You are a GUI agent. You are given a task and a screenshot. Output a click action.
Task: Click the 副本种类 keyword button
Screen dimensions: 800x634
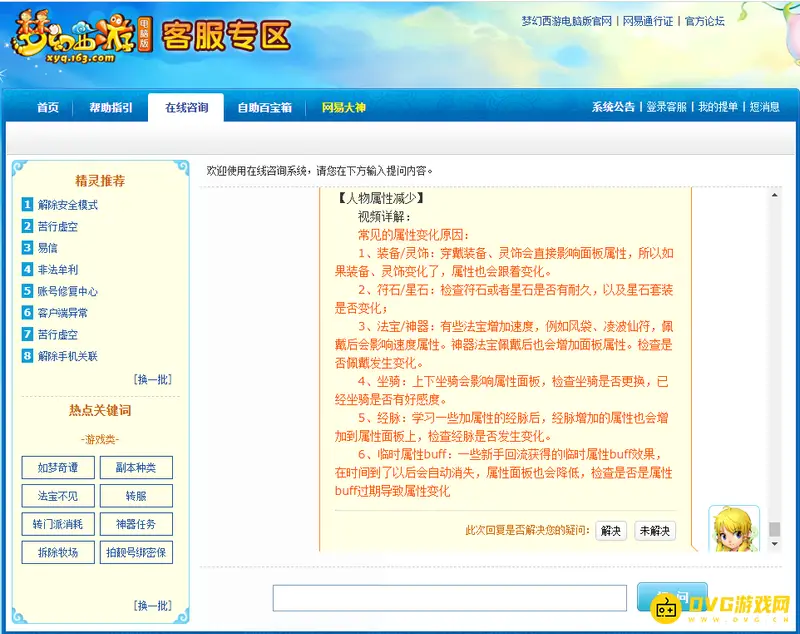tap(136, 467)
